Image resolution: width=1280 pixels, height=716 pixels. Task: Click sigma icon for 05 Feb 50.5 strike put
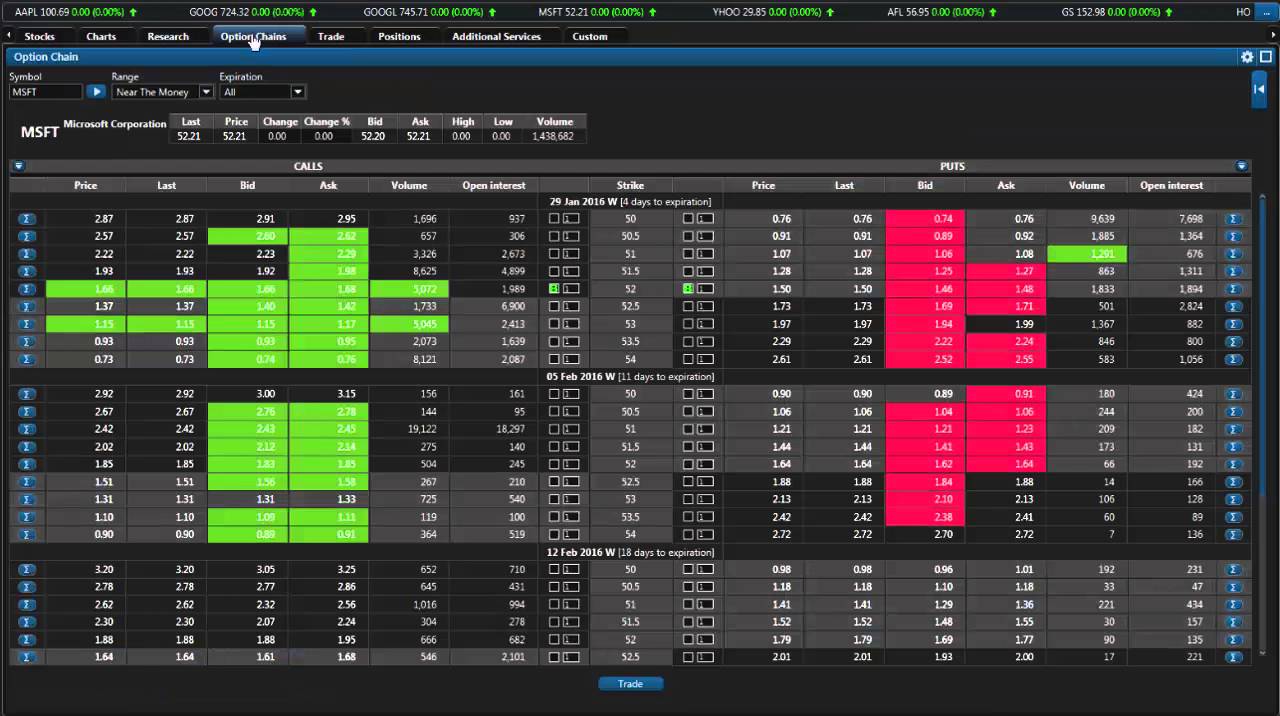pos(1234,412)
